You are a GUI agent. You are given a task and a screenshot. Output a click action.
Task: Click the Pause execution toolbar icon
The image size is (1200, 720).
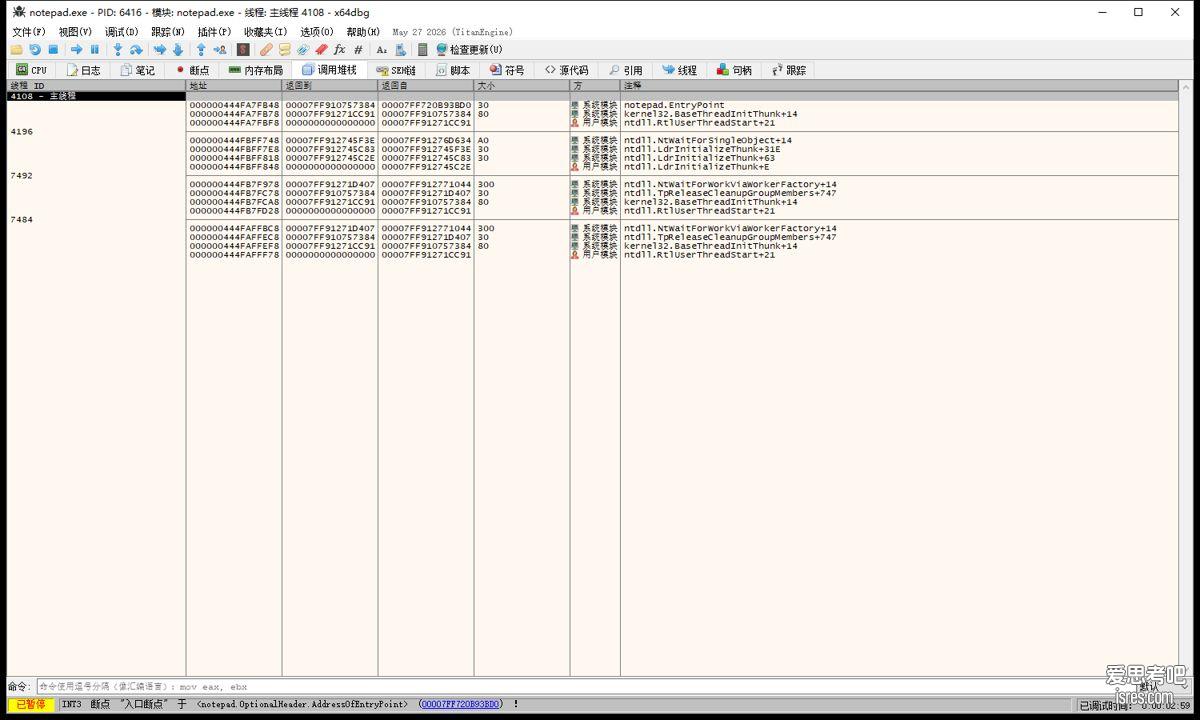point(95,49)
